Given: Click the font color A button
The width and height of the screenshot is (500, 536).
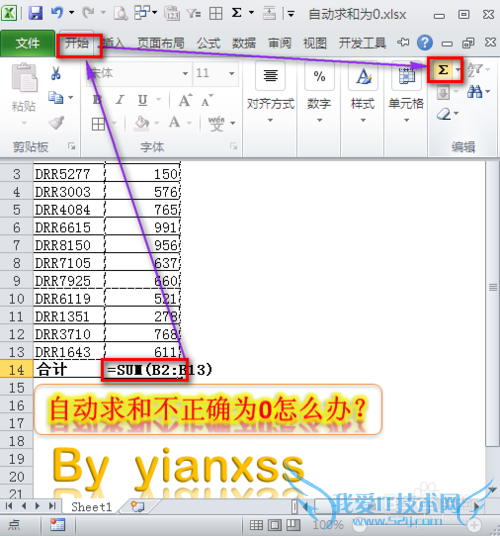Looking at the screenshot, I should pos(174,122).
